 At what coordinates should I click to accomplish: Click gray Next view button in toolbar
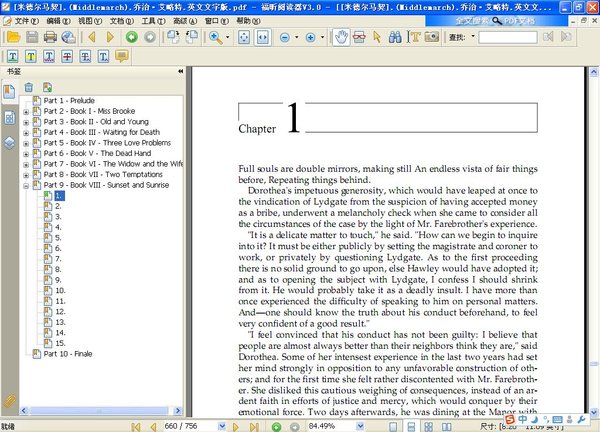[150, 37]
